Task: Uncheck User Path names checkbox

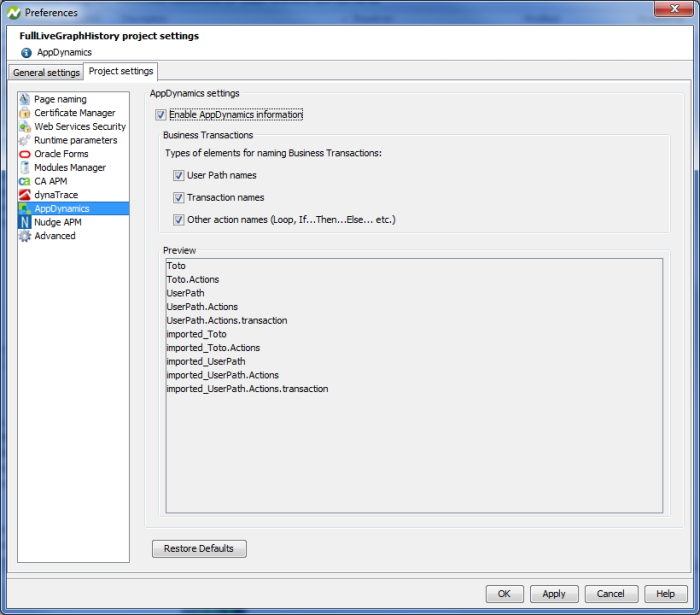Action: point(179,176)
